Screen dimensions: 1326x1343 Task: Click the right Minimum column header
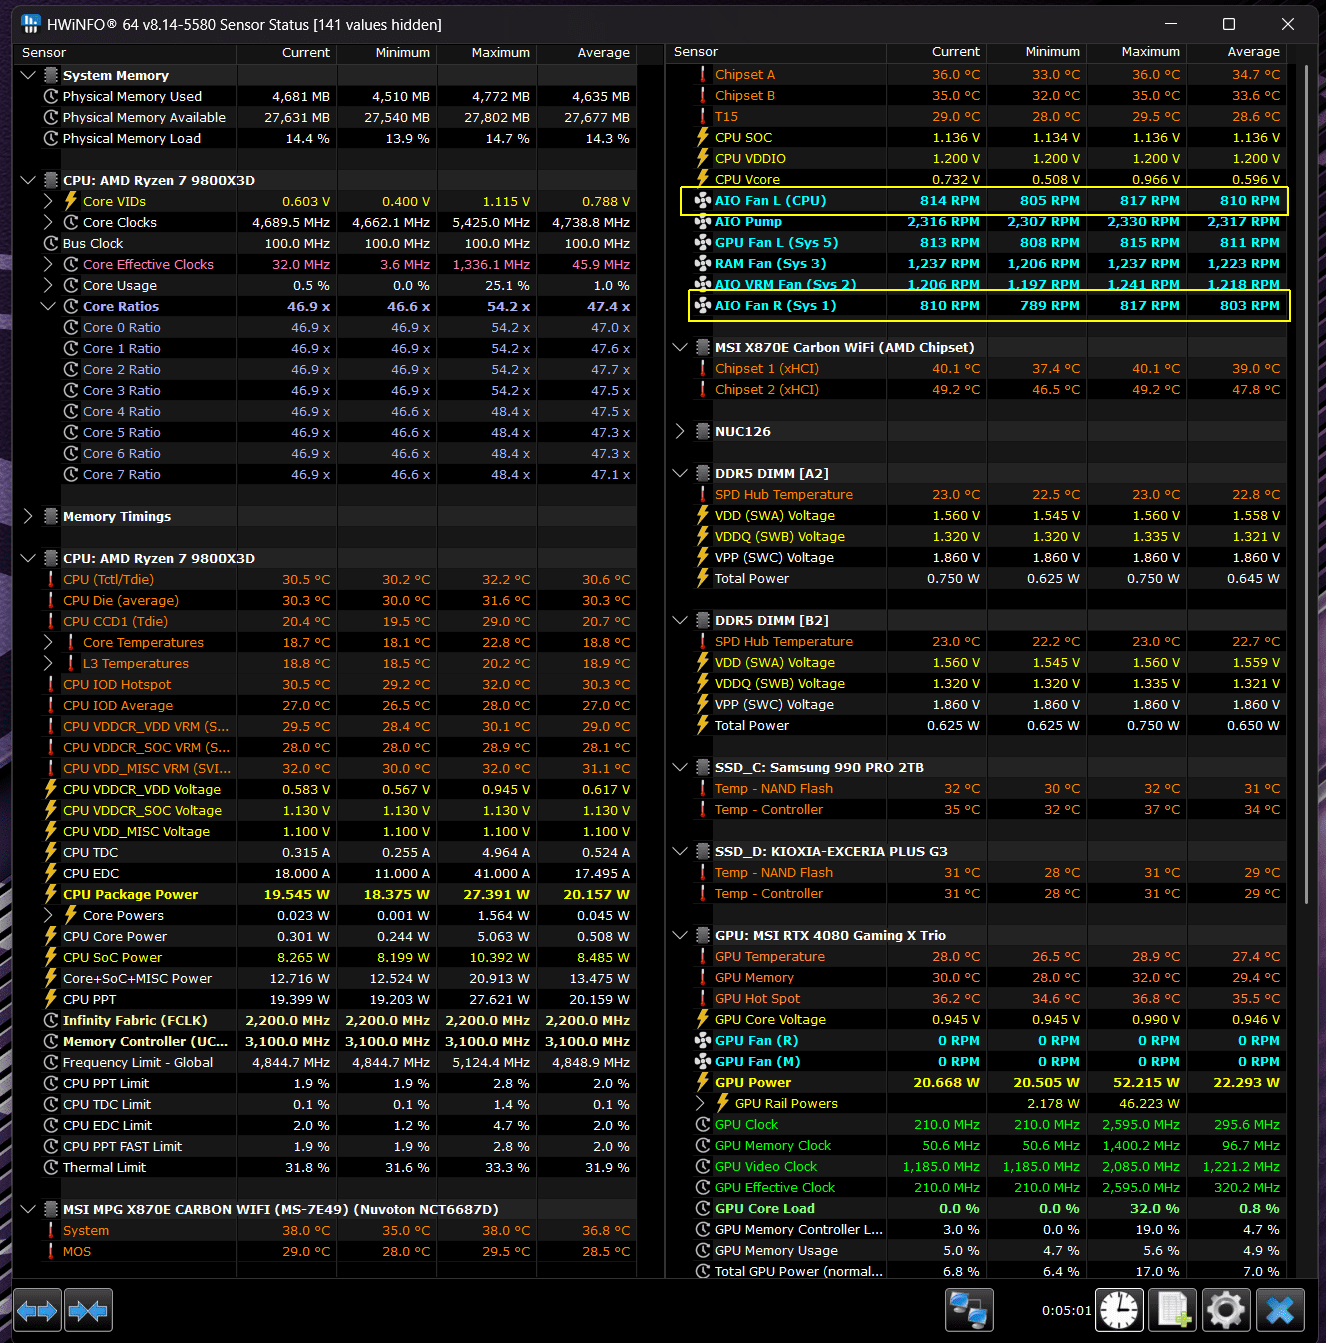[1037, 52]
